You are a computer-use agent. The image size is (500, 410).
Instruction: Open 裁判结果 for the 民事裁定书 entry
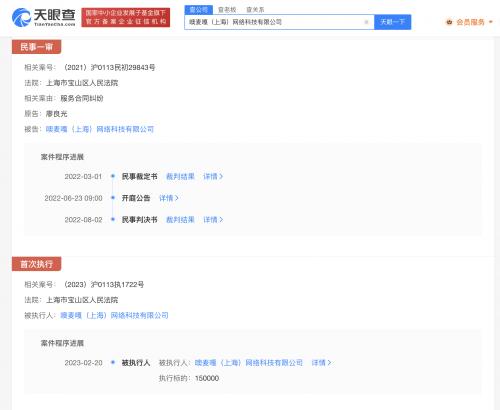[x=180, y=176]
